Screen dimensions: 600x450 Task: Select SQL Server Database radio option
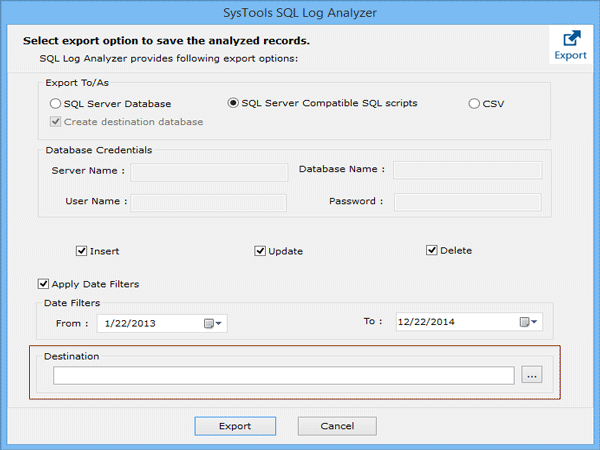[x=55, y=104]
